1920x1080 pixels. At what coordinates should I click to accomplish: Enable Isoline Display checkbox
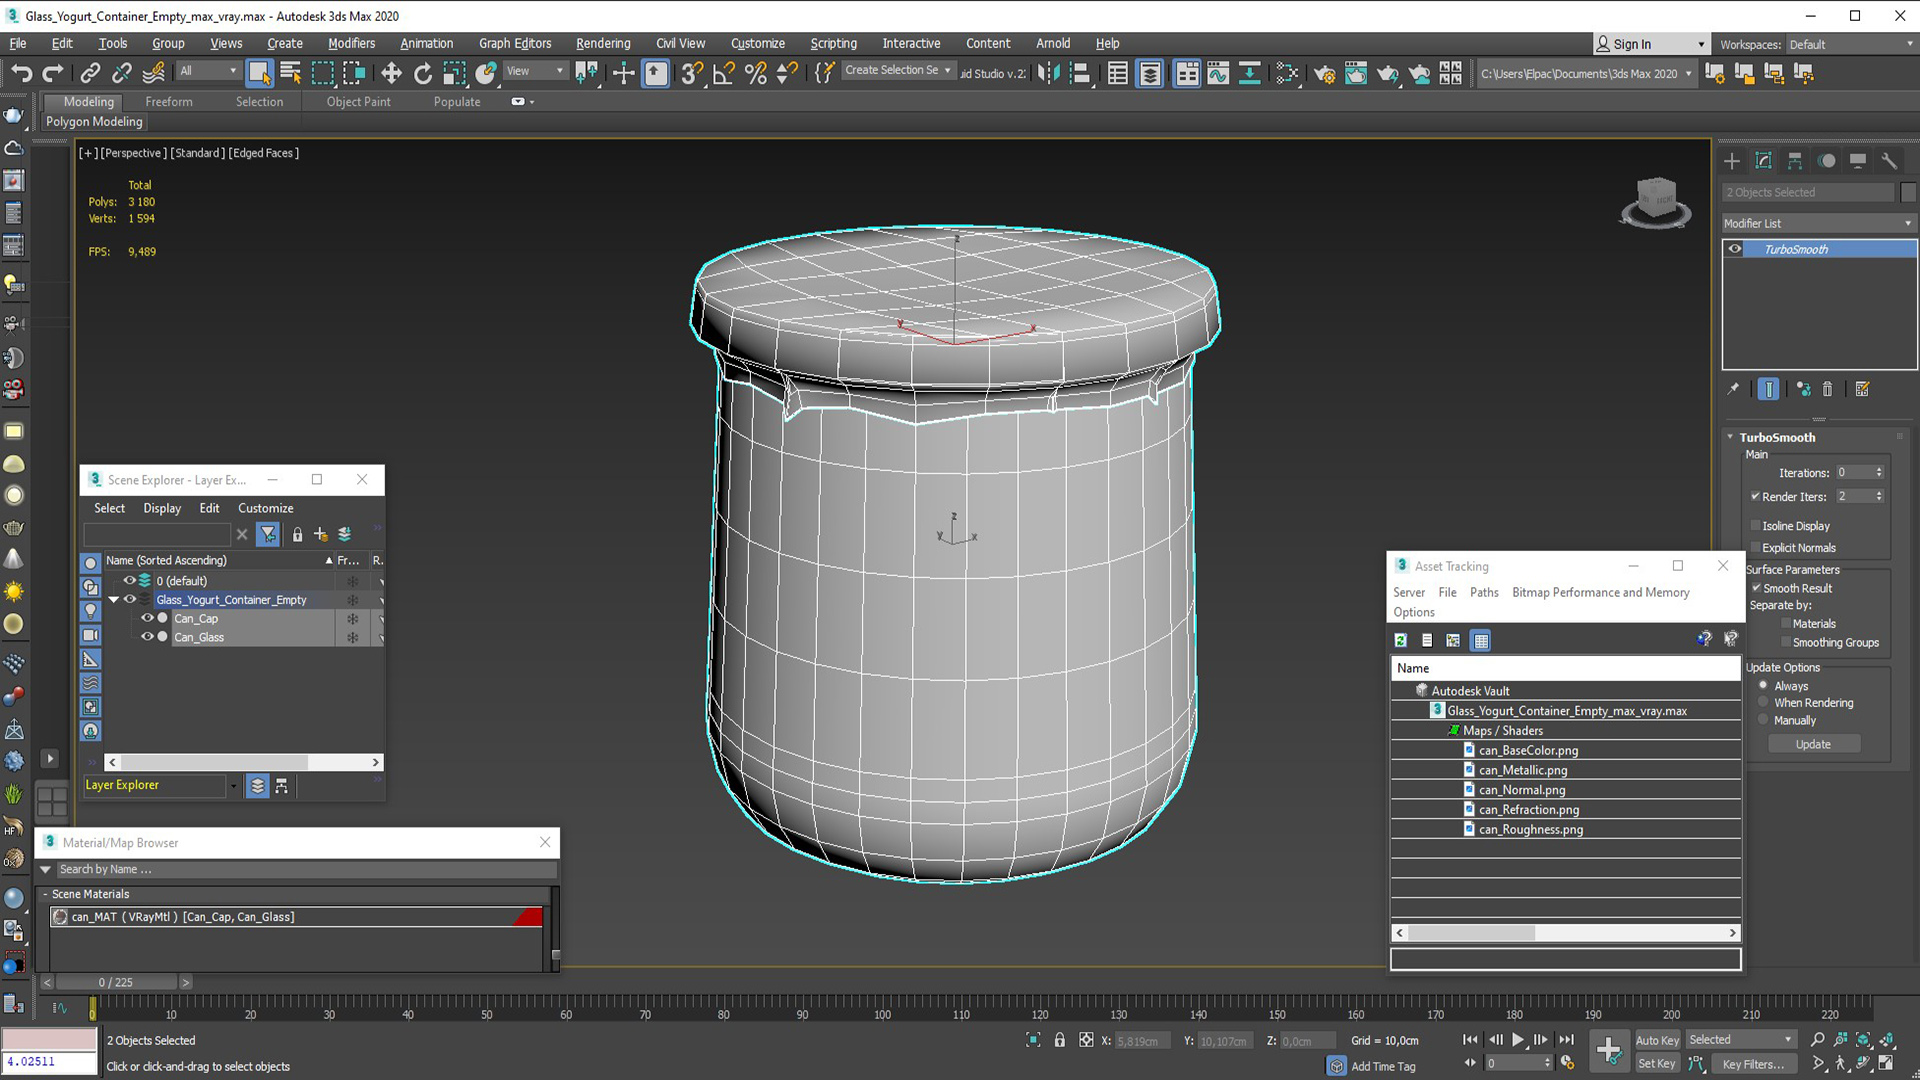(1755, 525)
